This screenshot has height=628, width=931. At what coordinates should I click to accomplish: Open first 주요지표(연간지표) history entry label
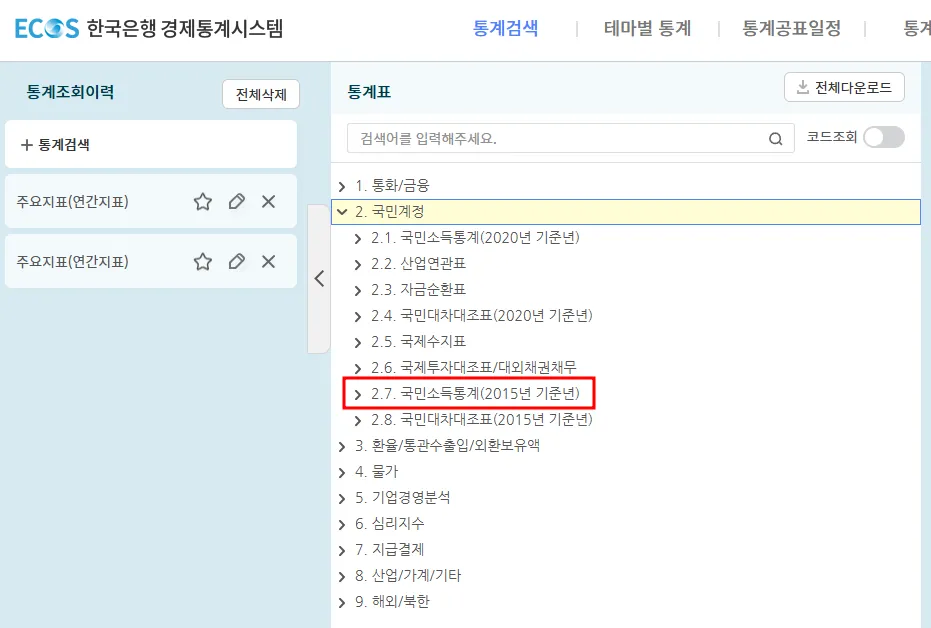(x=72, y=202)
